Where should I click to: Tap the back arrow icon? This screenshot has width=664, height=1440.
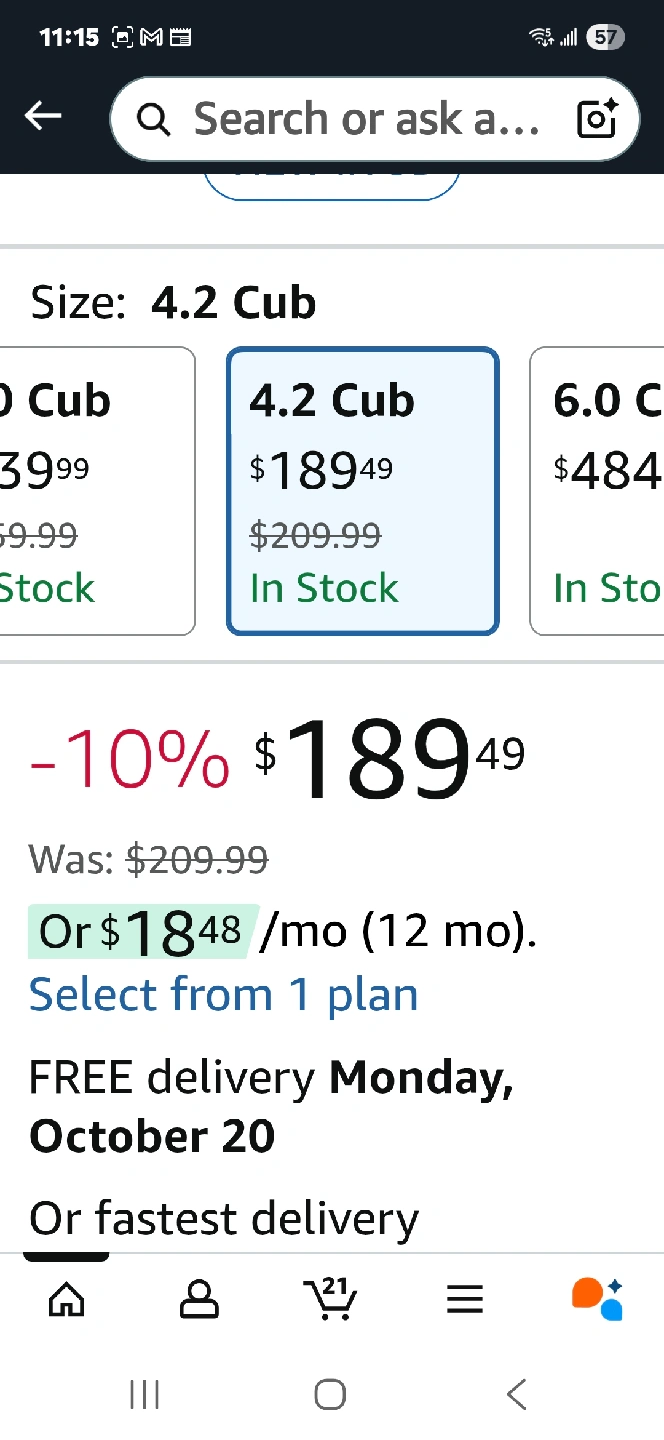pos(43,117)
